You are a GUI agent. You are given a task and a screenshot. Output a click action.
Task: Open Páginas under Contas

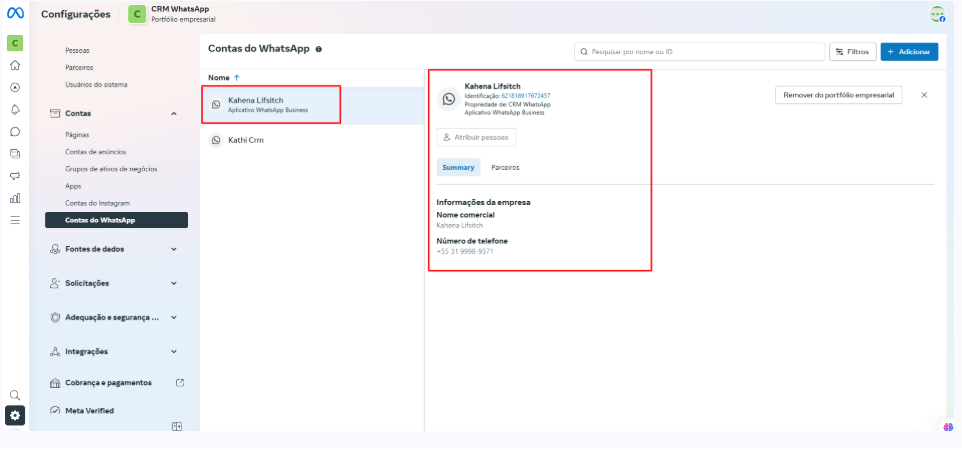77,134
